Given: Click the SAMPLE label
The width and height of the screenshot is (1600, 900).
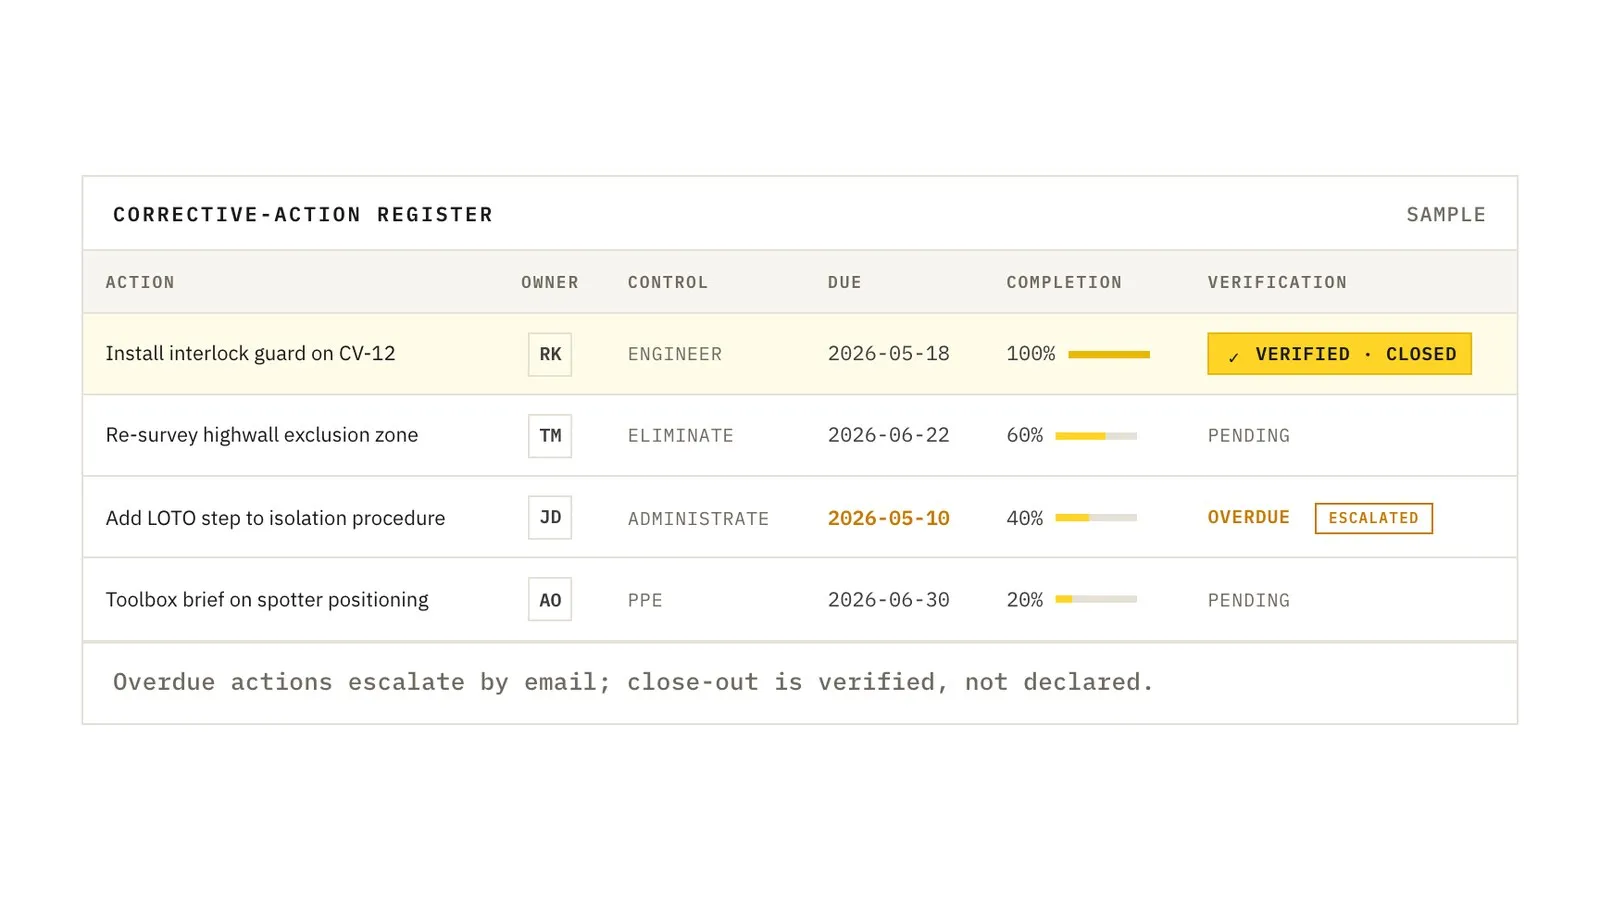Looking at the screenshot, I should [x=1446, y=214].
